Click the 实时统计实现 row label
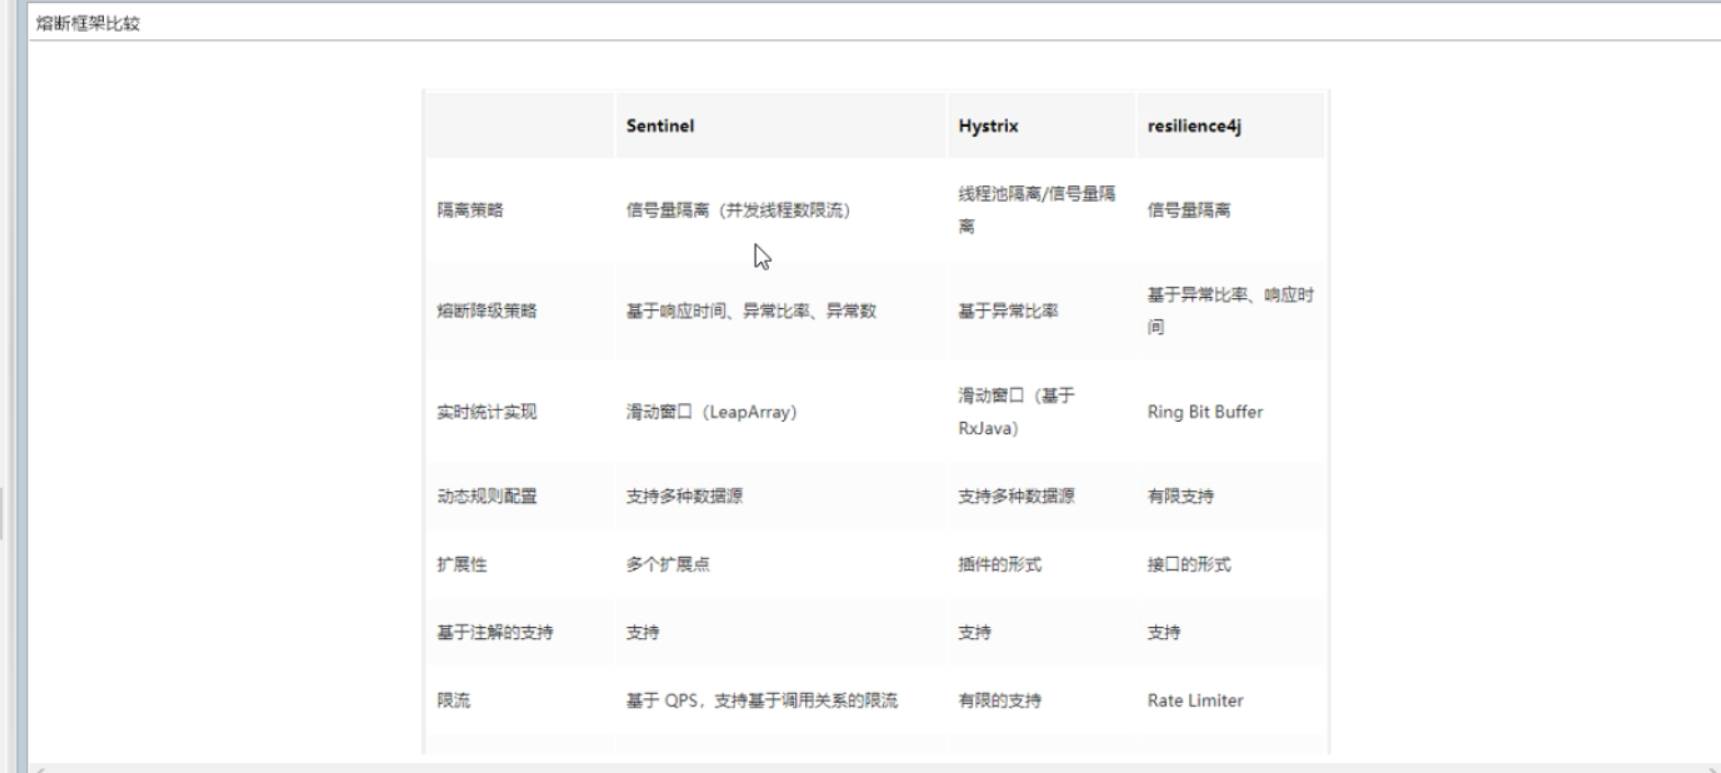The height and width of the screenshot is (773, 1721). click(x=487, y=412)
